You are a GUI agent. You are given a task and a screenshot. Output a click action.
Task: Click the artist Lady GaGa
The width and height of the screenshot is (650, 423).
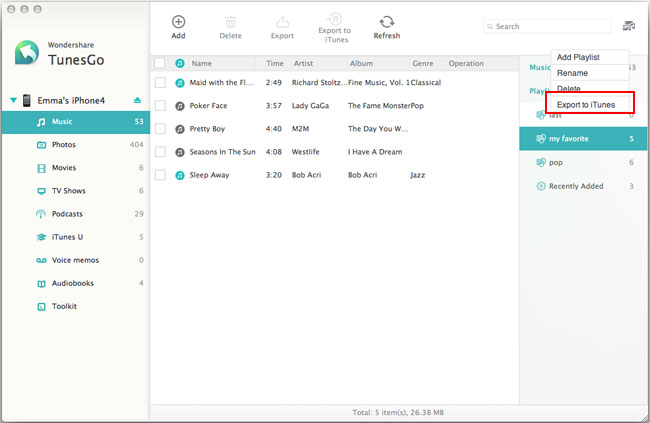(x=310, y=106)
